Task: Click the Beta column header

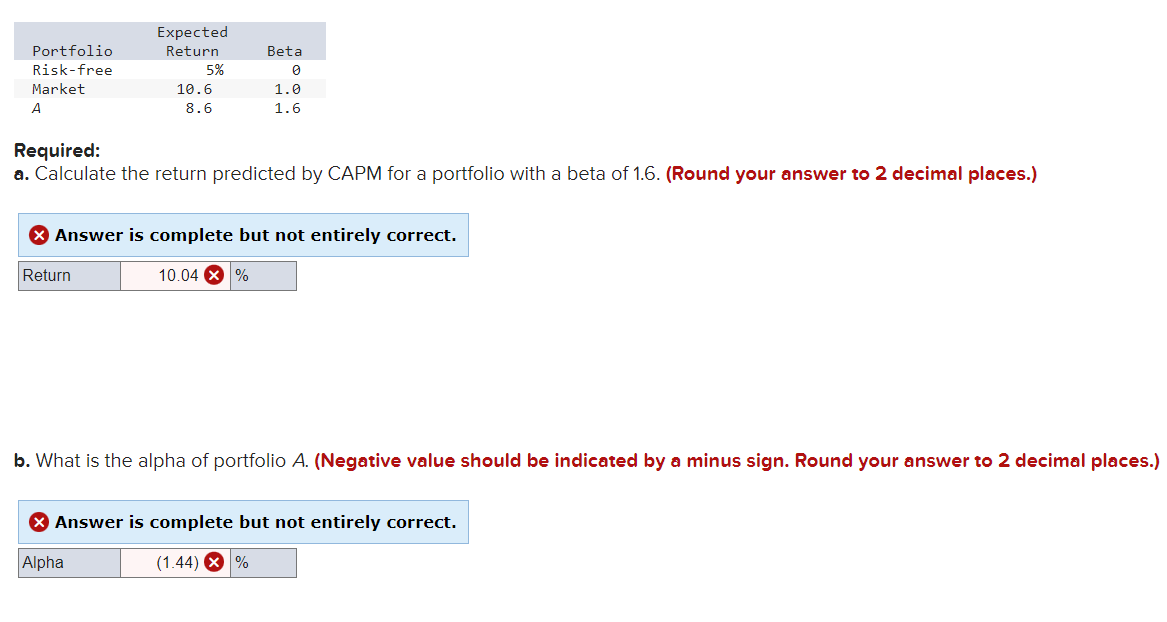Action: coord(284,51)
